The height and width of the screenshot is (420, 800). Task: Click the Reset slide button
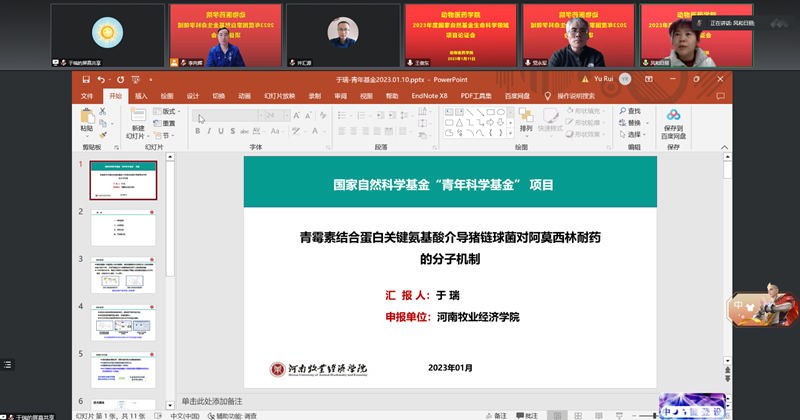point(167,123)
